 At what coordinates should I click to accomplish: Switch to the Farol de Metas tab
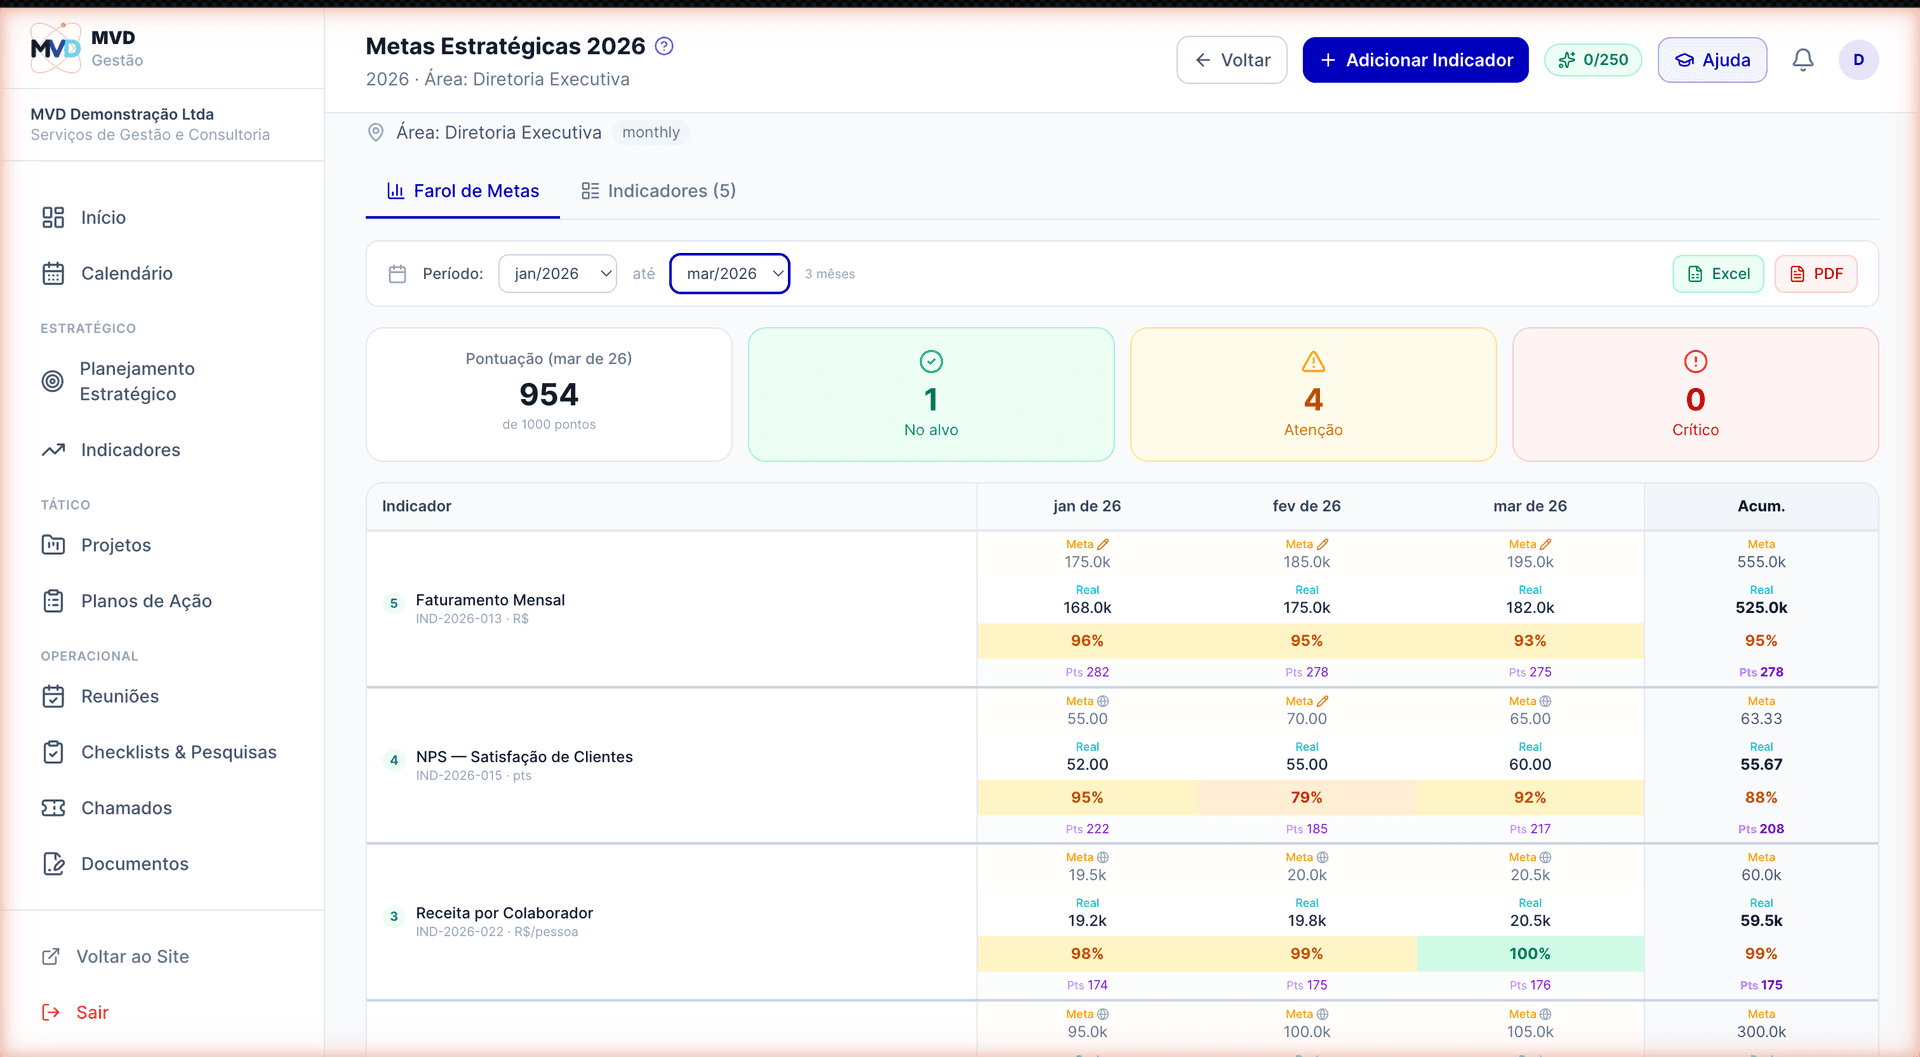(x=463, y=191)
